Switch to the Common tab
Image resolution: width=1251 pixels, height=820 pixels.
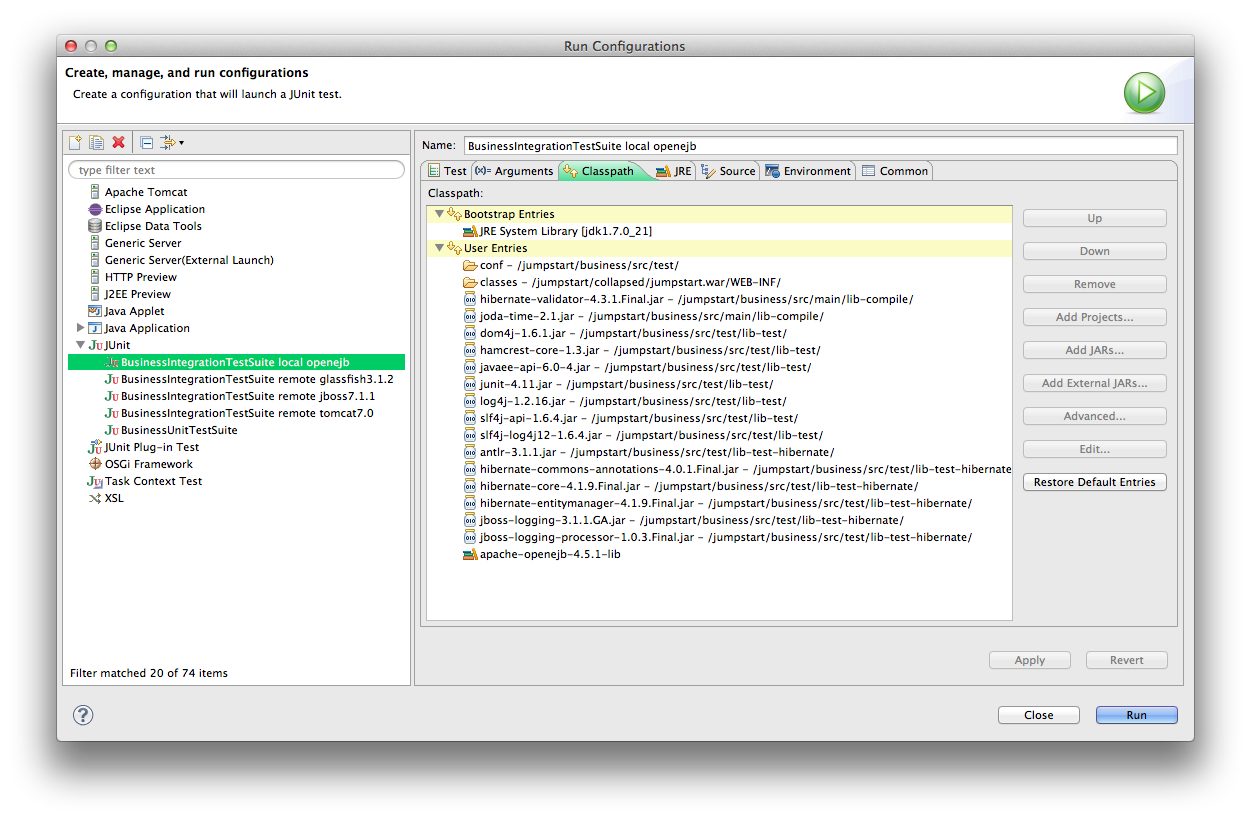[895, 171]
